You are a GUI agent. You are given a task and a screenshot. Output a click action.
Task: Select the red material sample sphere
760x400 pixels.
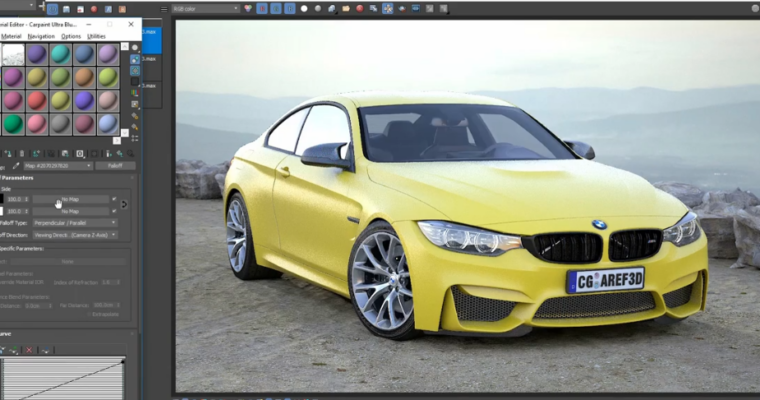coord(37,101)
